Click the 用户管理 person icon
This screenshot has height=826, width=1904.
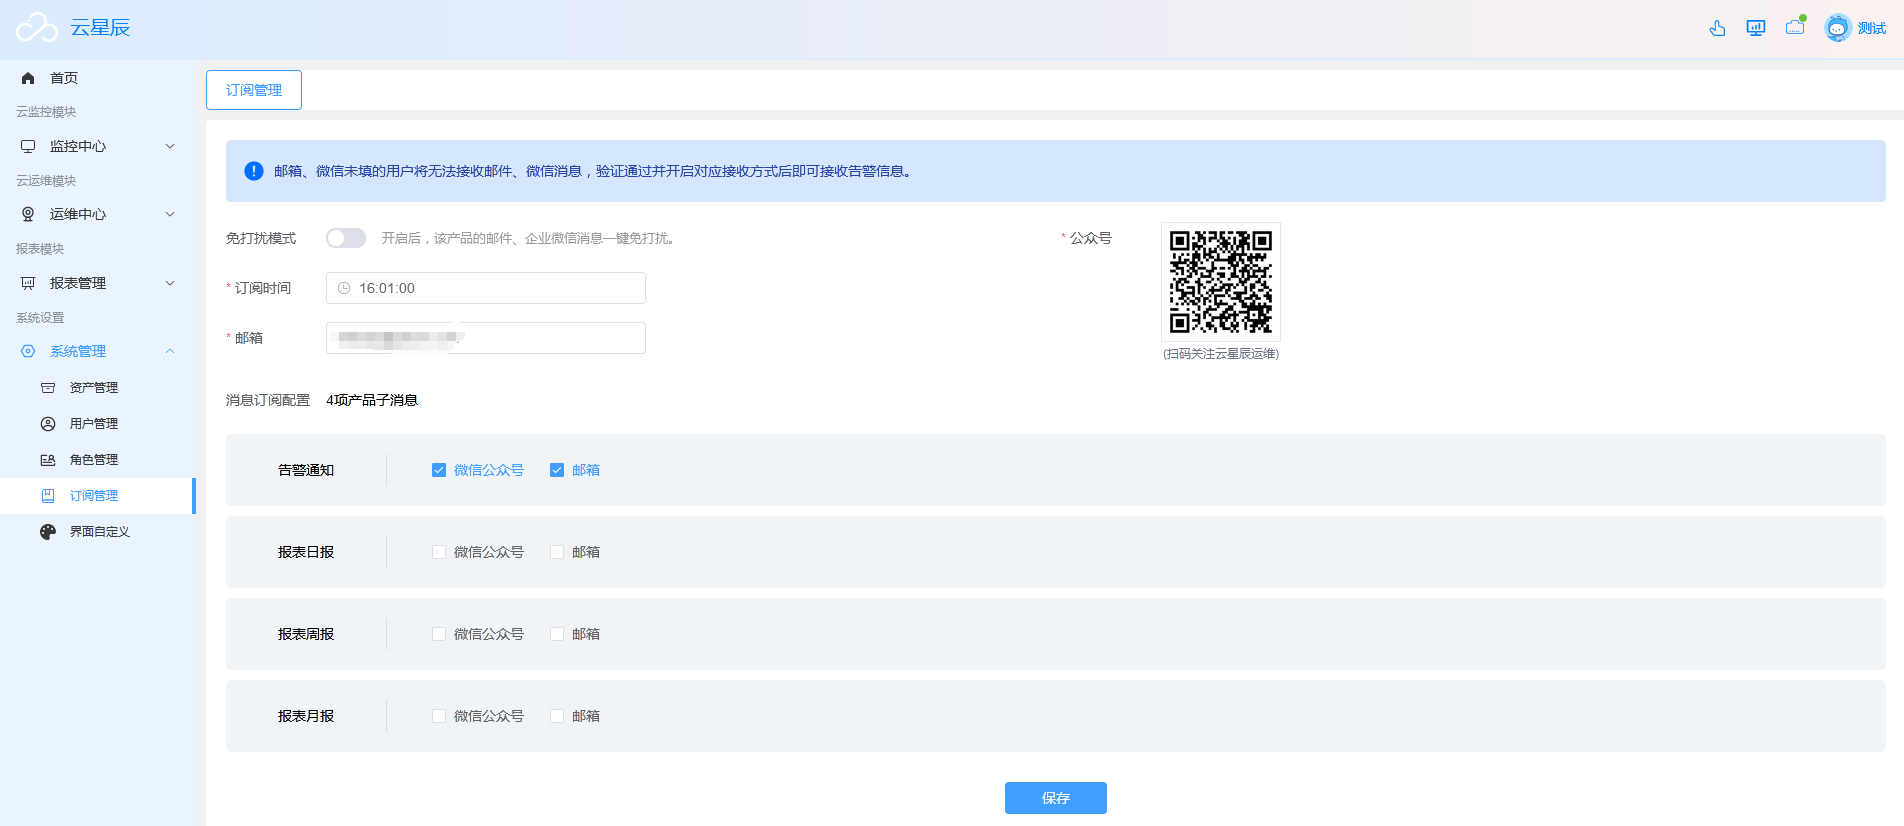48,424
